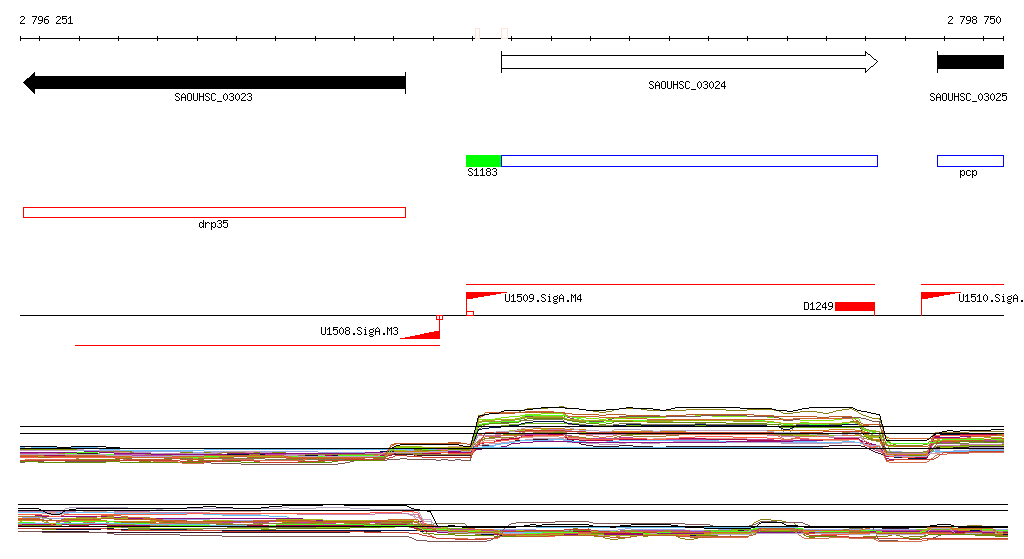Click the red outlined drp35 box

(214, 212)
